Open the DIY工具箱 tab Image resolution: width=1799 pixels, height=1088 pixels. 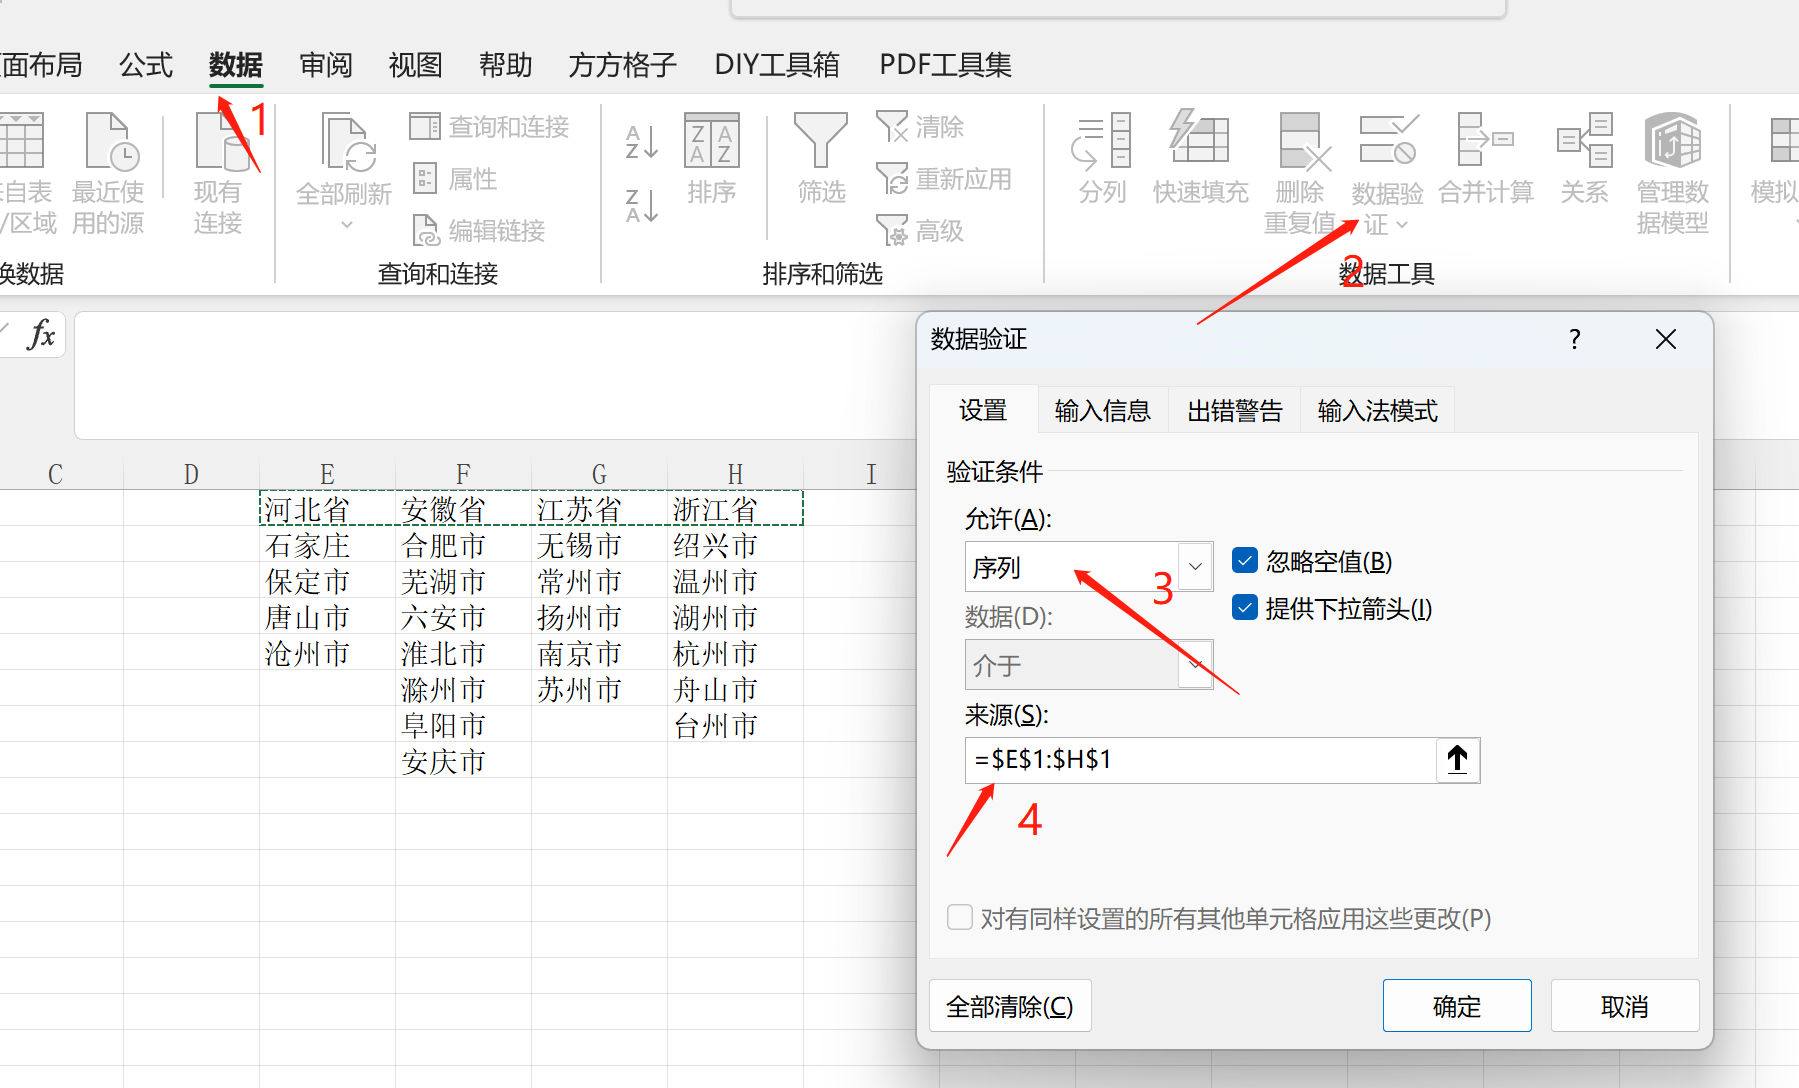(x=777, y=65)
